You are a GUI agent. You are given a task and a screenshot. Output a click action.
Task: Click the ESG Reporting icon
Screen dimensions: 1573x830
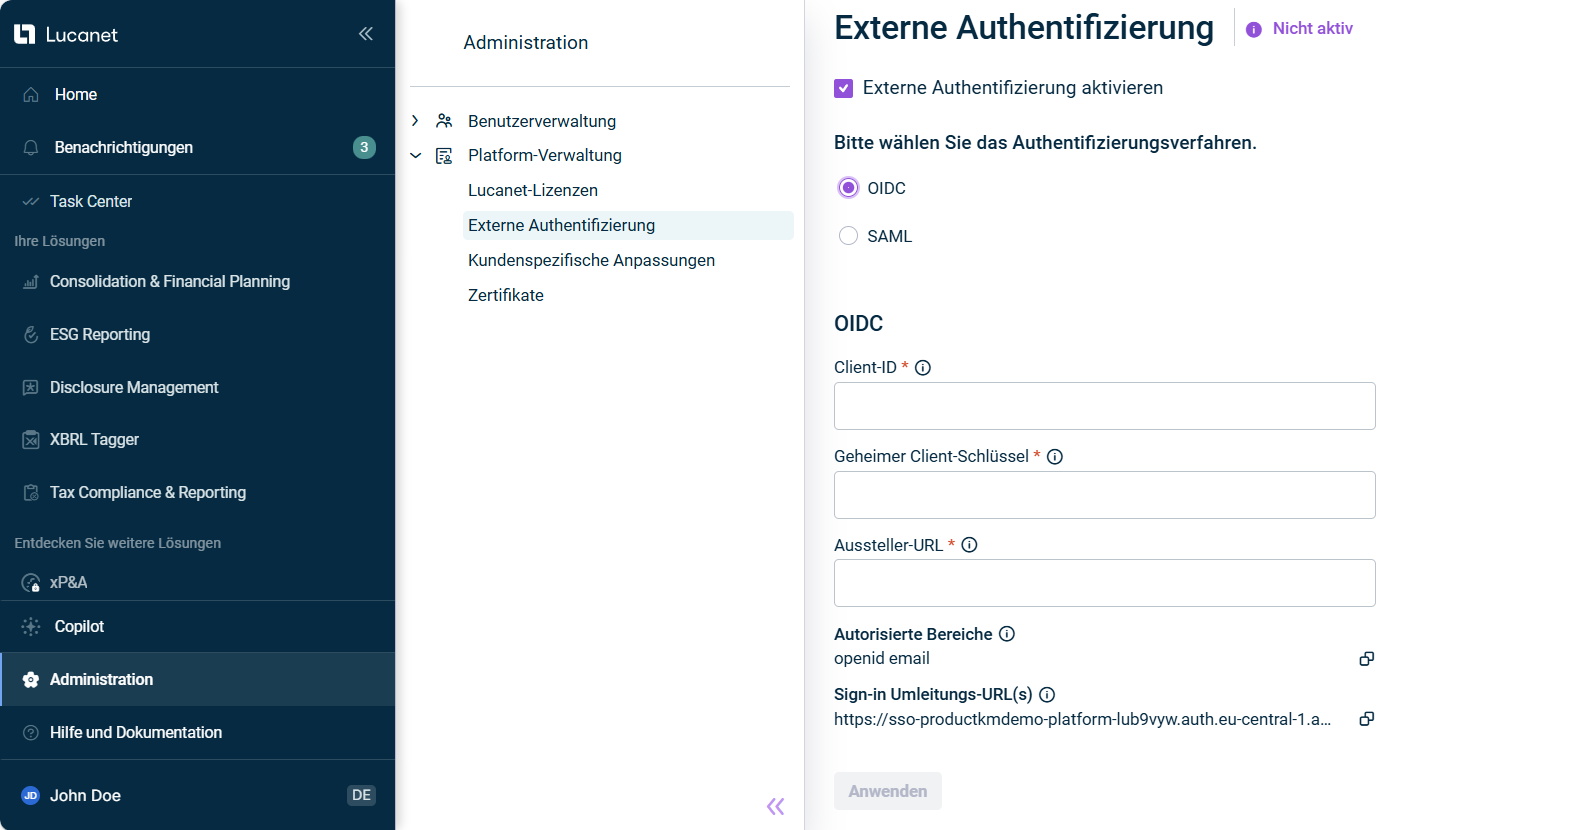tap(31, 334)
